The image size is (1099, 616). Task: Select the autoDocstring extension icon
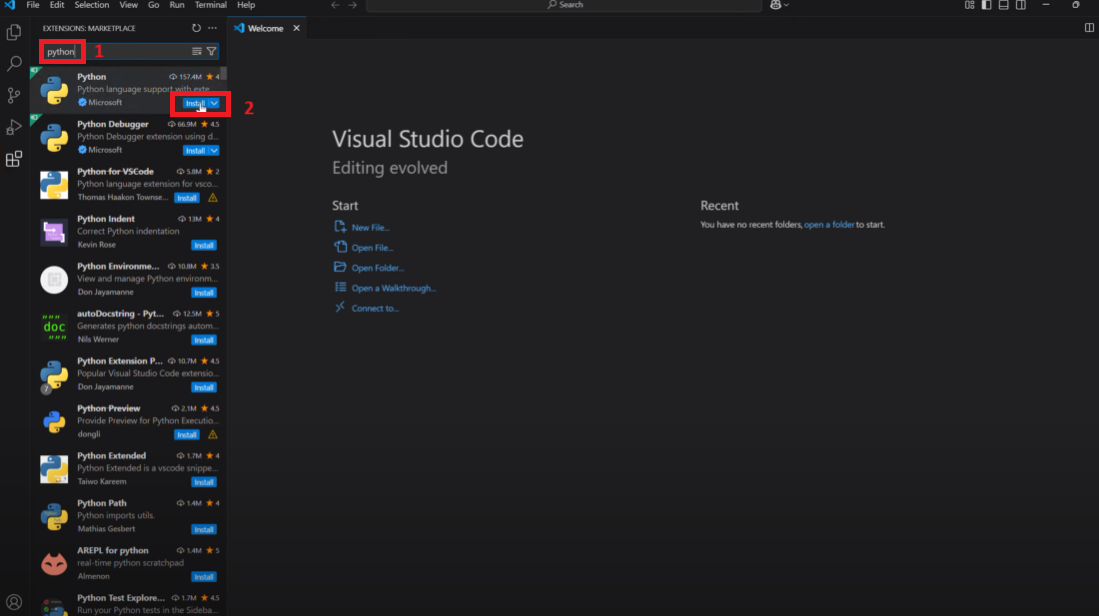pyautogui.click(x=54, y=327)
